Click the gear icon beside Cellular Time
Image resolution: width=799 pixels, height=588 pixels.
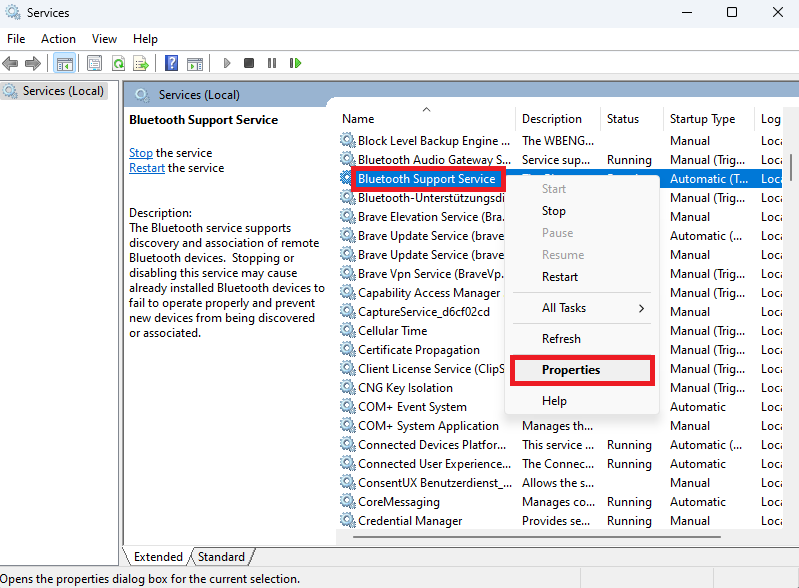(348, 330)
